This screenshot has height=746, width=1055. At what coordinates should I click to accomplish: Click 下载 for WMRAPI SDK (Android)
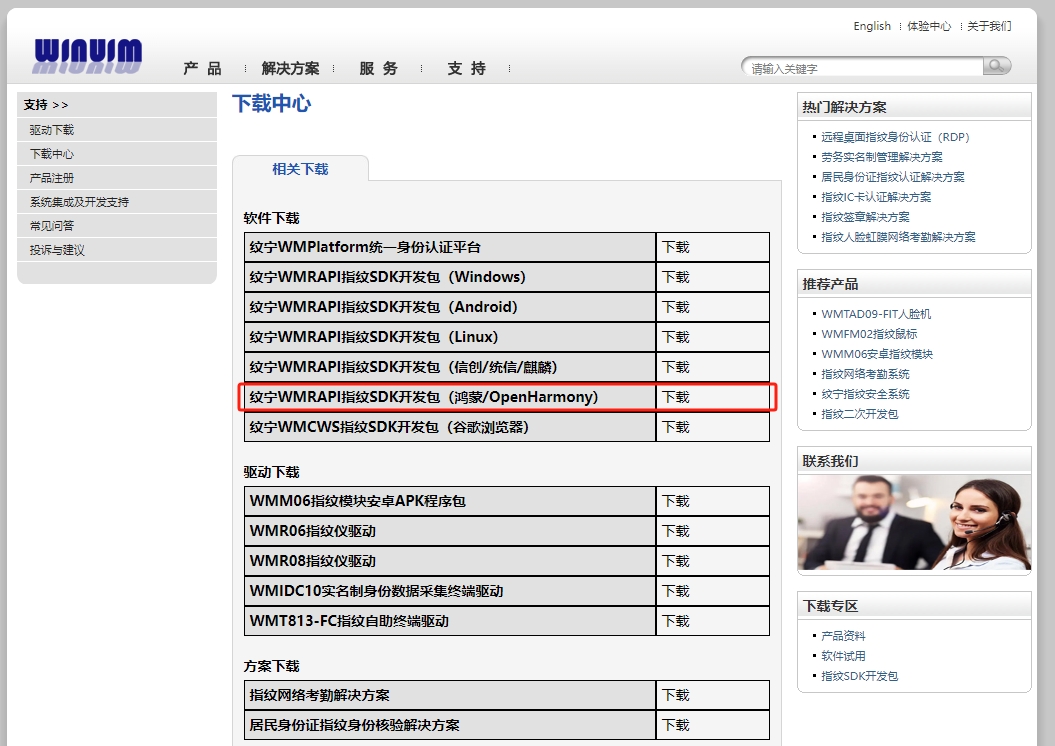(x=676, y=307)
